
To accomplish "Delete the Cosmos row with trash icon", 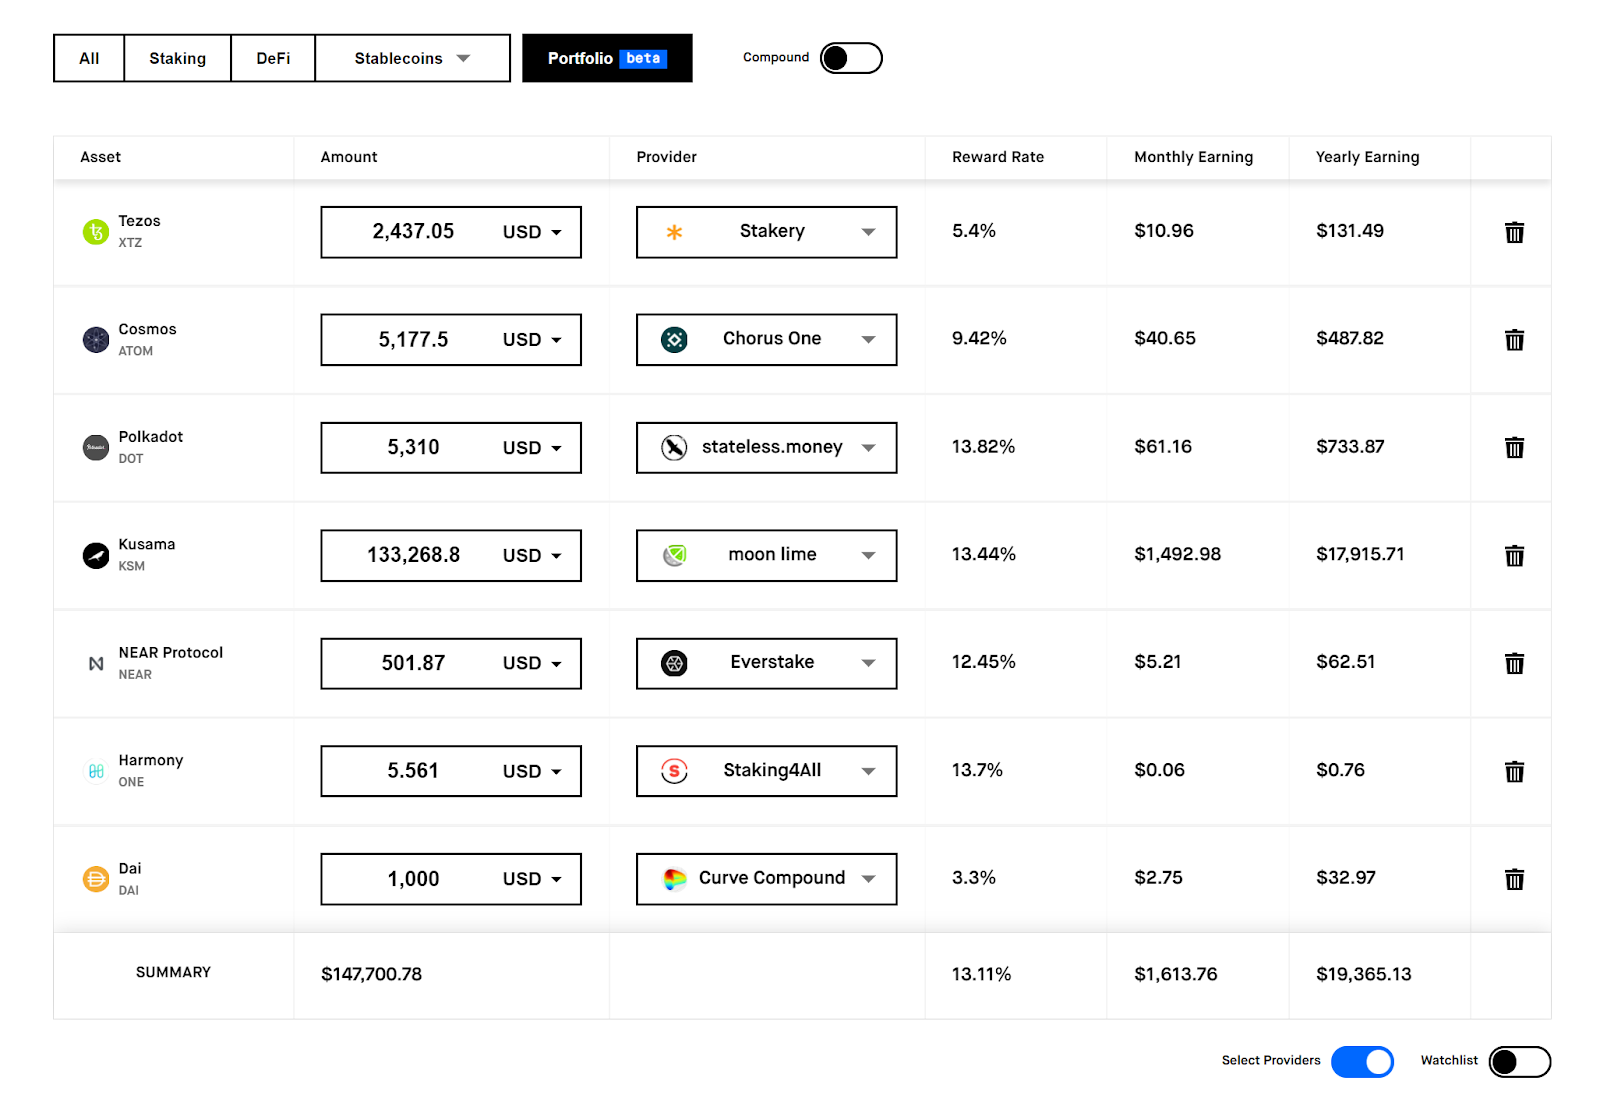I will (x=1514, y=340).
